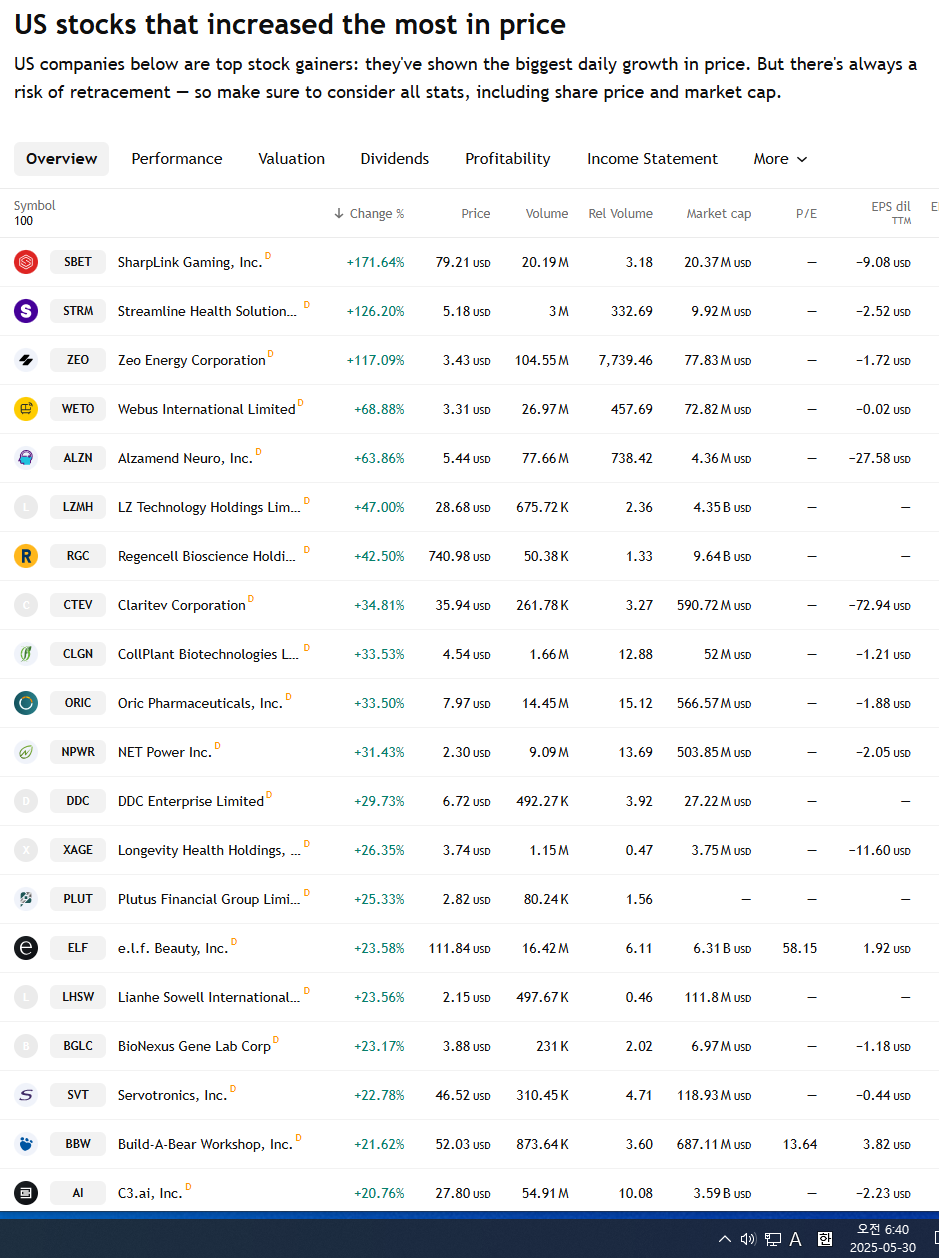Show hidden system tray icons
This screenshot has height=1258, width=939.
point(724,1239)
